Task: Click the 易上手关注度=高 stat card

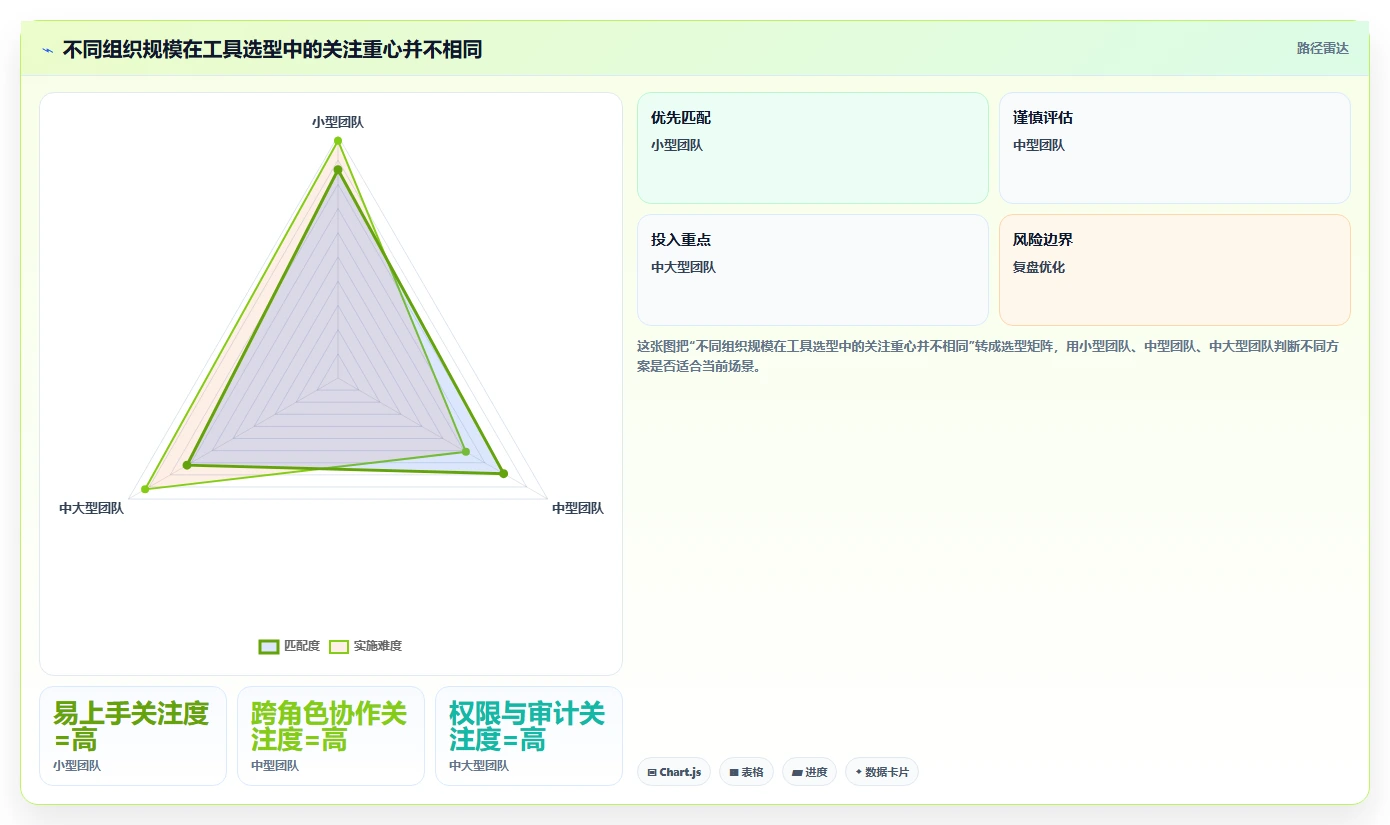Action: 133,736
